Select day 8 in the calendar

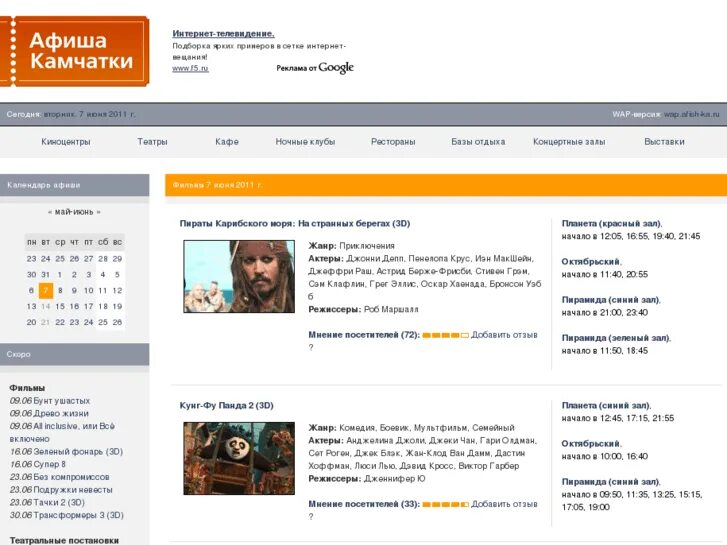(60, 290)
